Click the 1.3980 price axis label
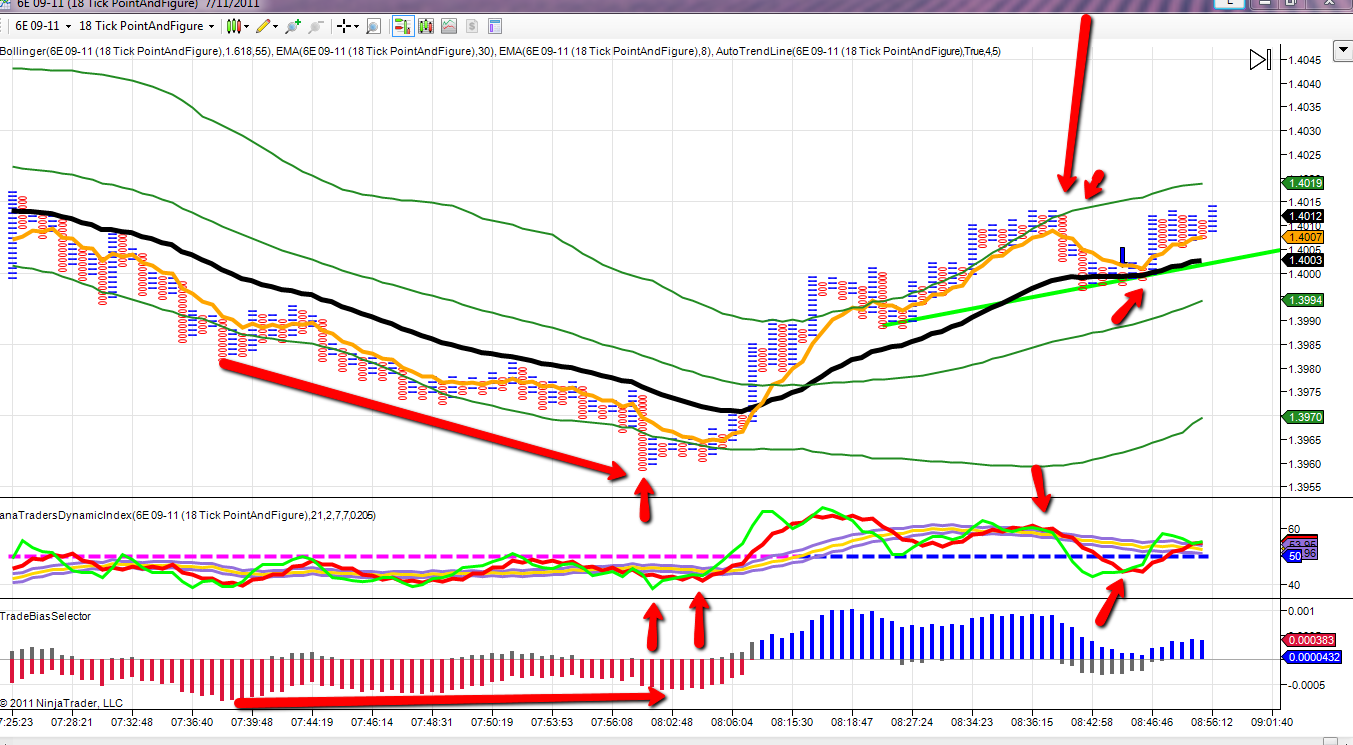The width and height of the screenshot is (1353, 745). click(x=1305, y=369)
